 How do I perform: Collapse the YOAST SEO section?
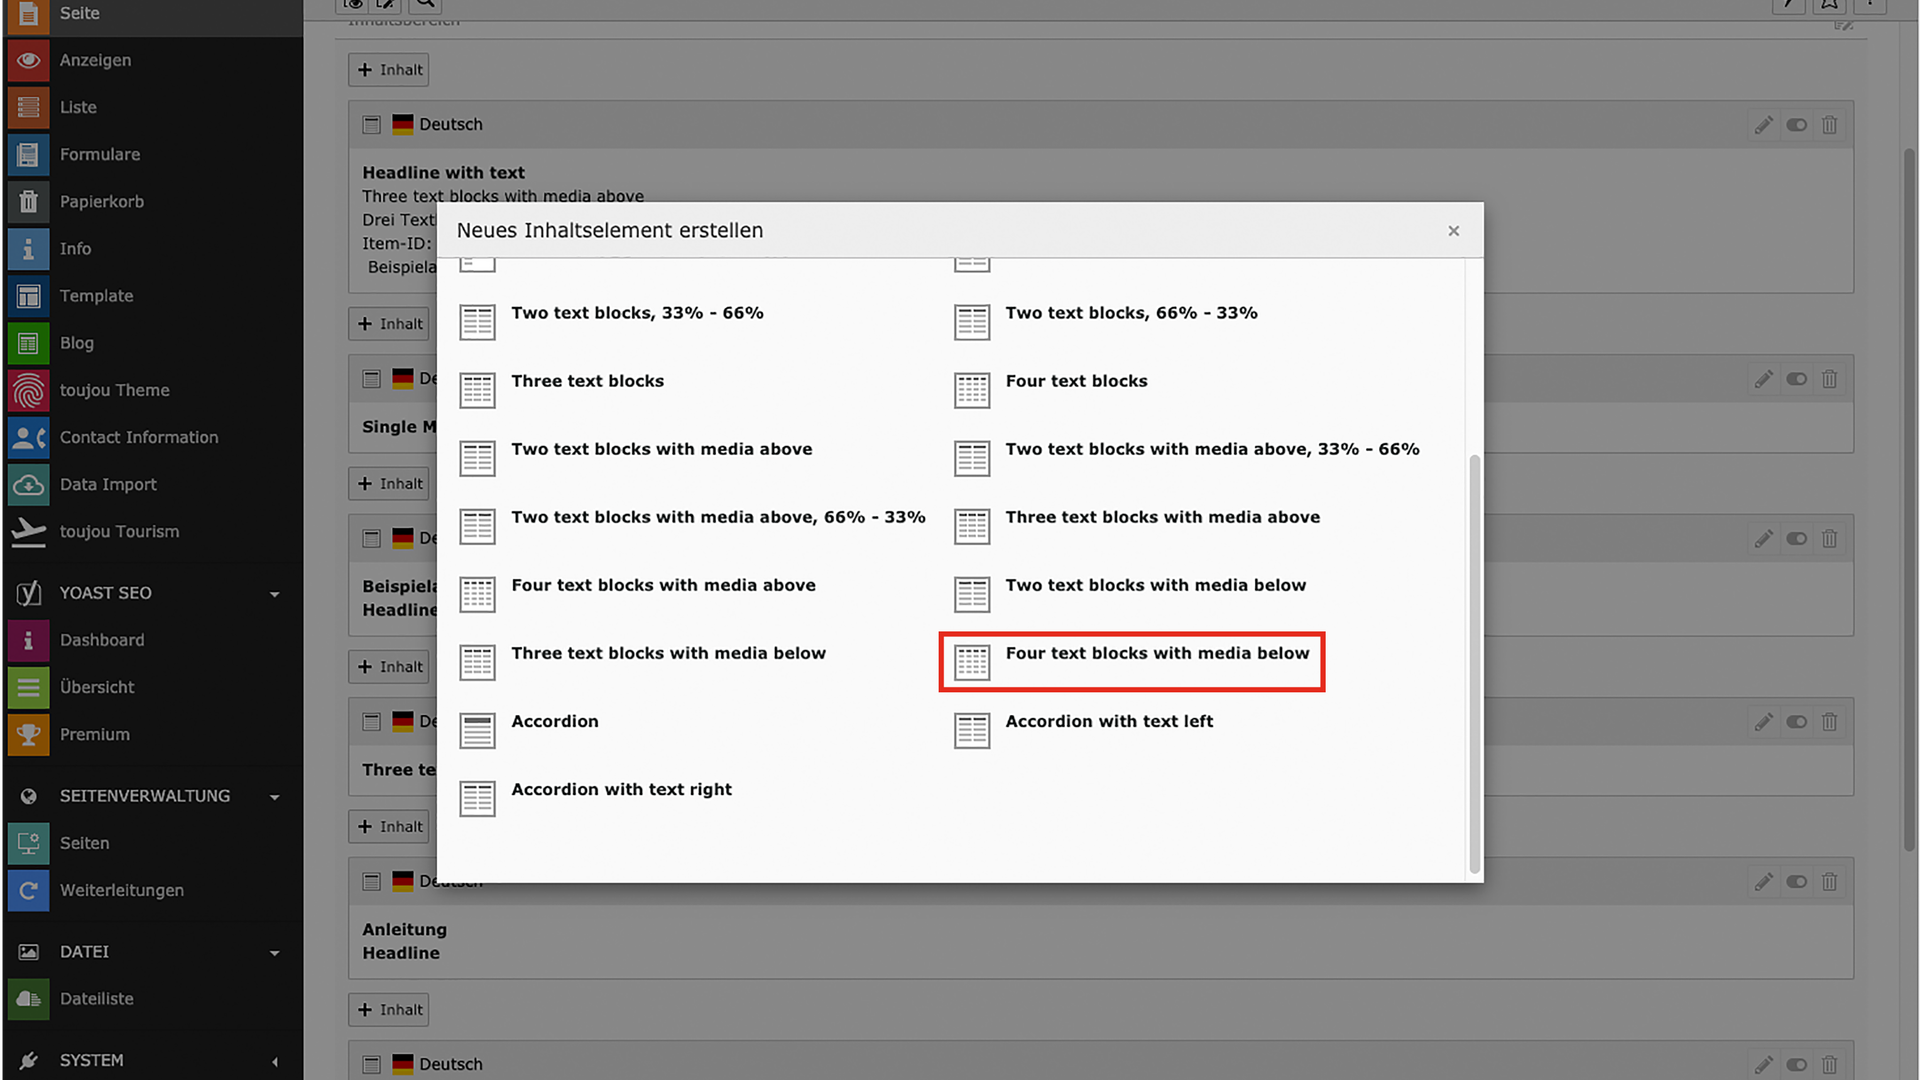pos(274,594)
